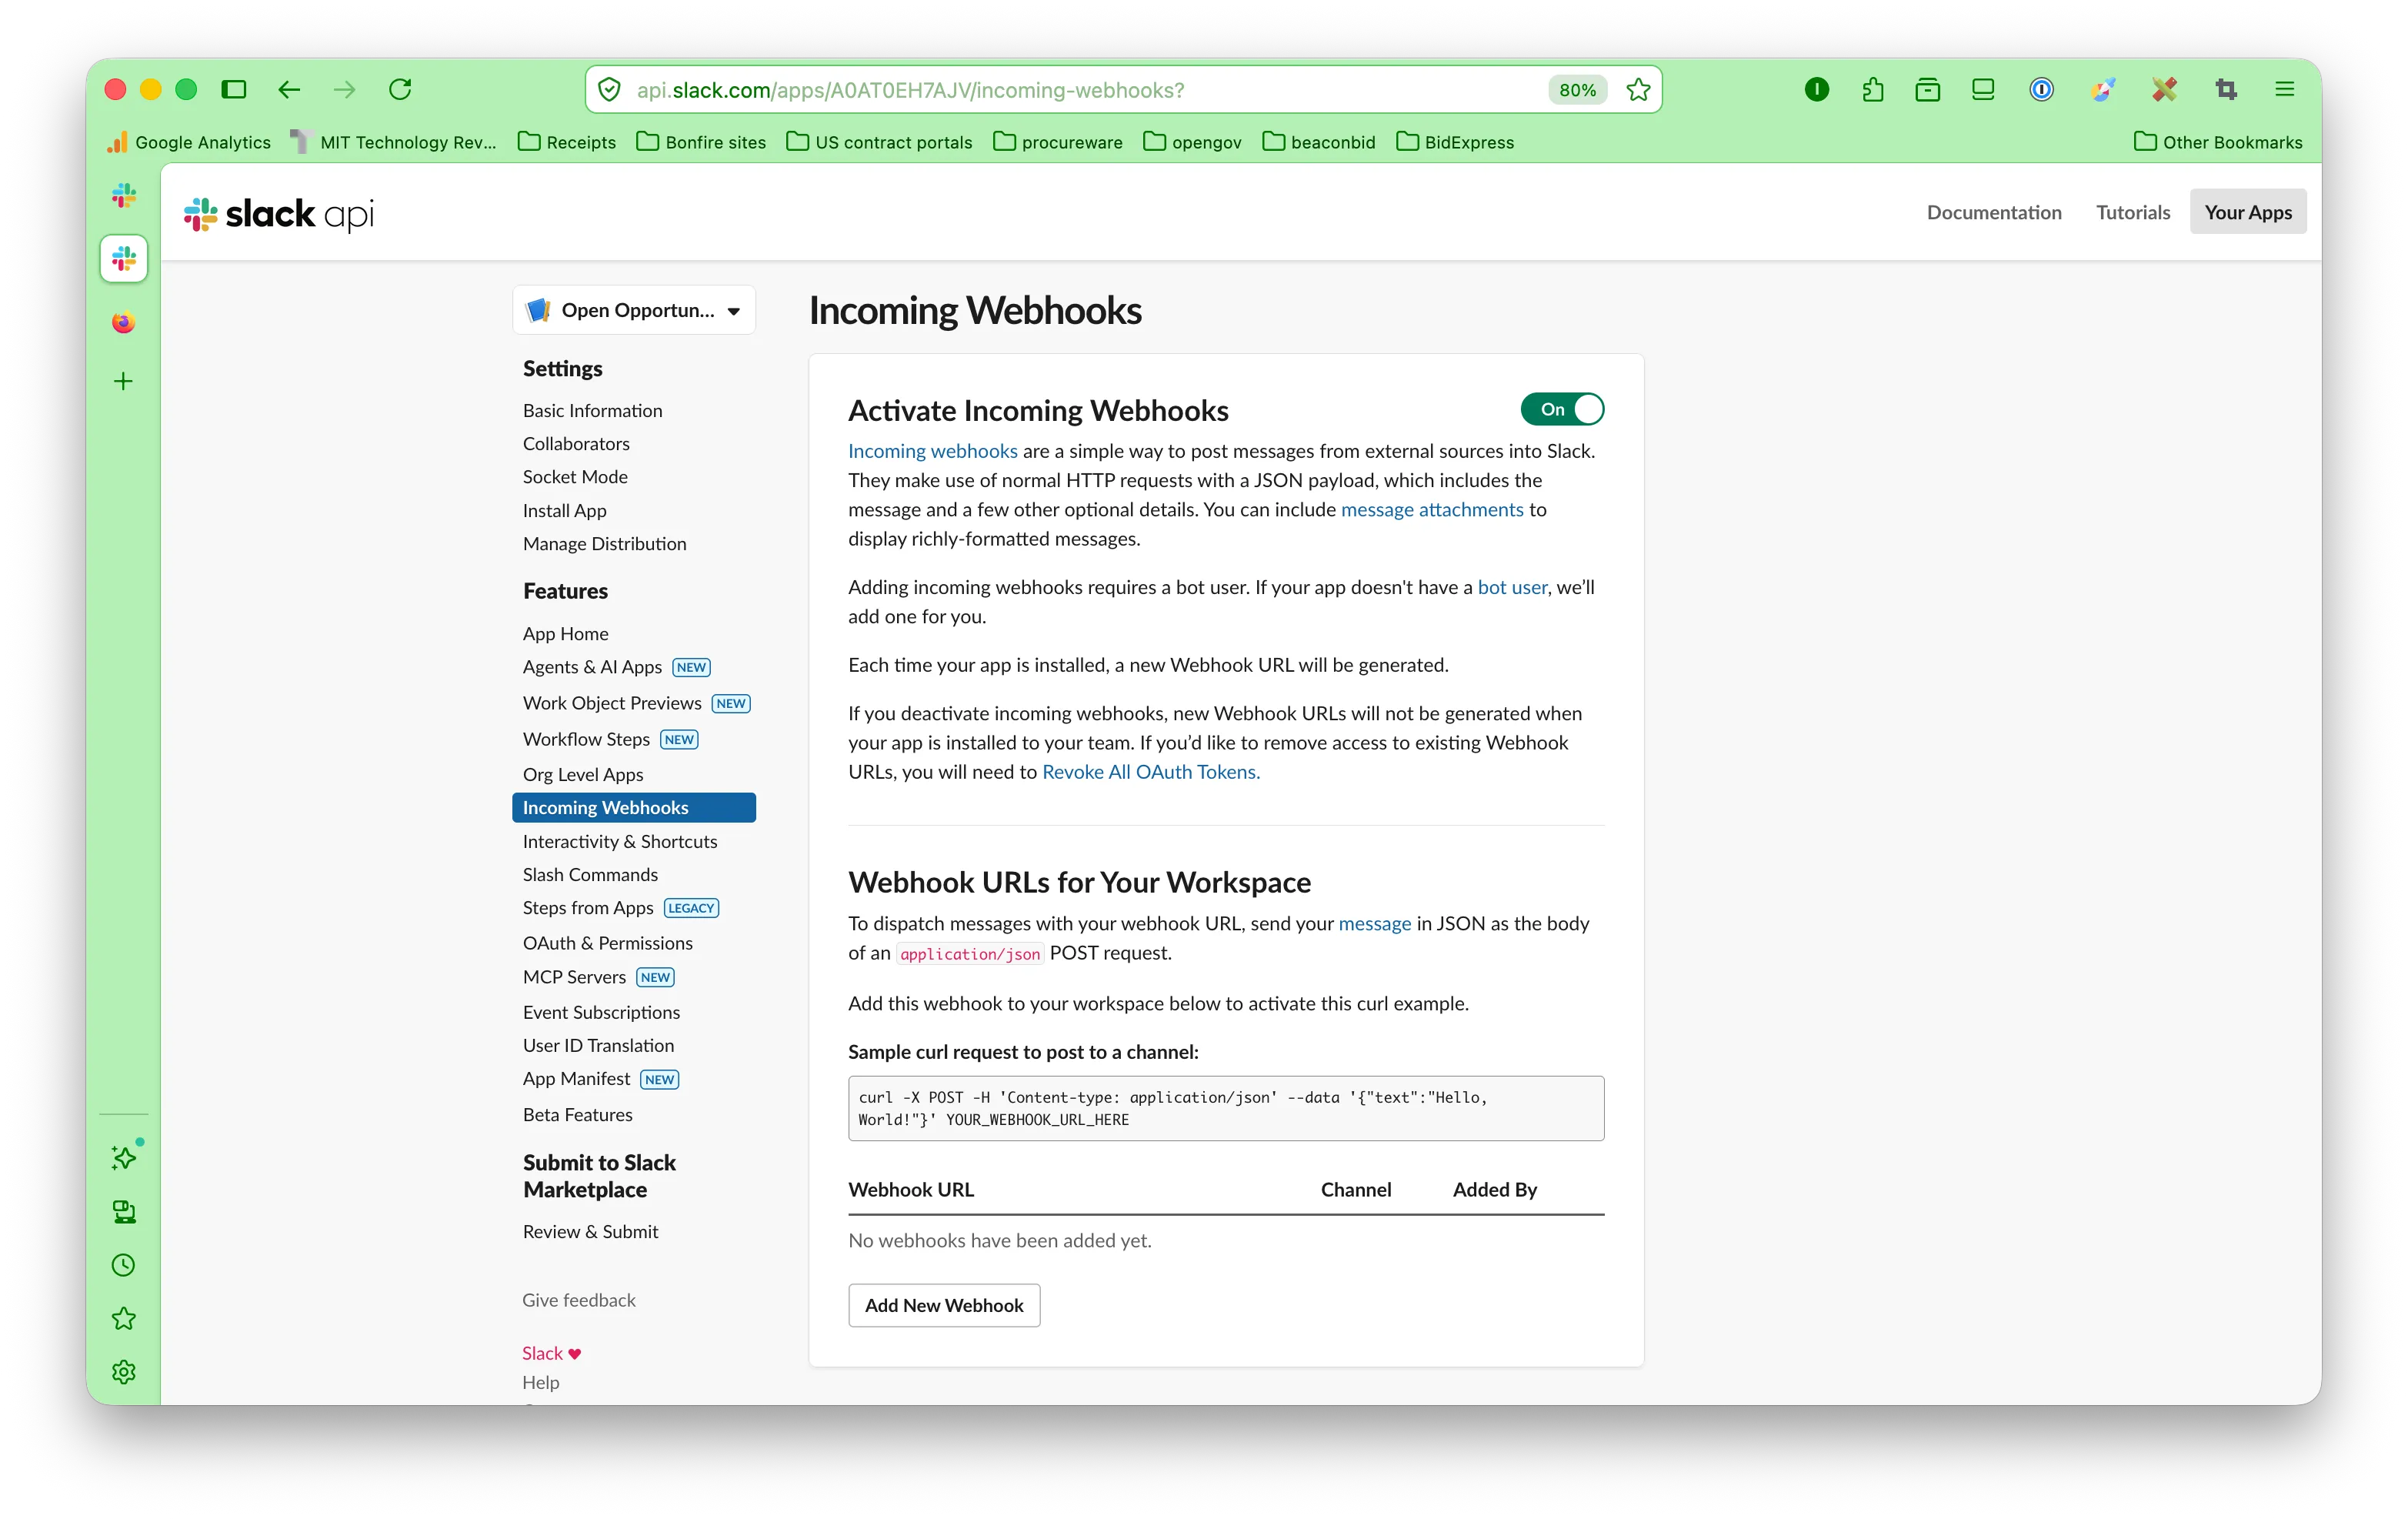Open the site security shield icon
This screenshot has width=2408, height=1519.
click(x=609, y=90)
